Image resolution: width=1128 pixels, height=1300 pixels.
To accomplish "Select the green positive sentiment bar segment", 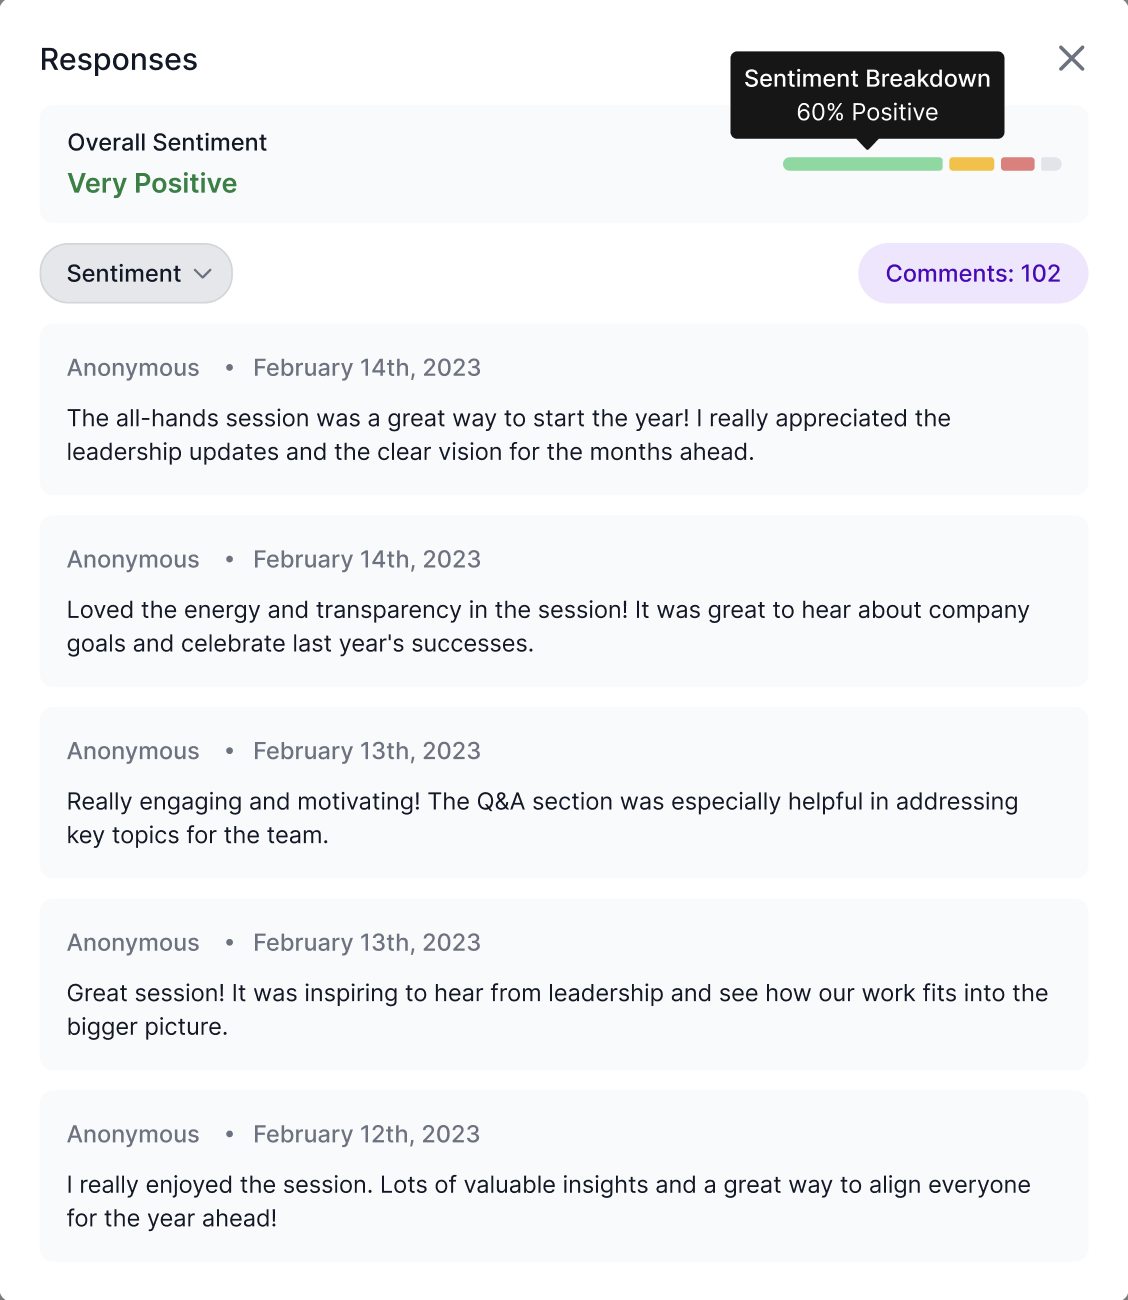I will coord(863,164).
